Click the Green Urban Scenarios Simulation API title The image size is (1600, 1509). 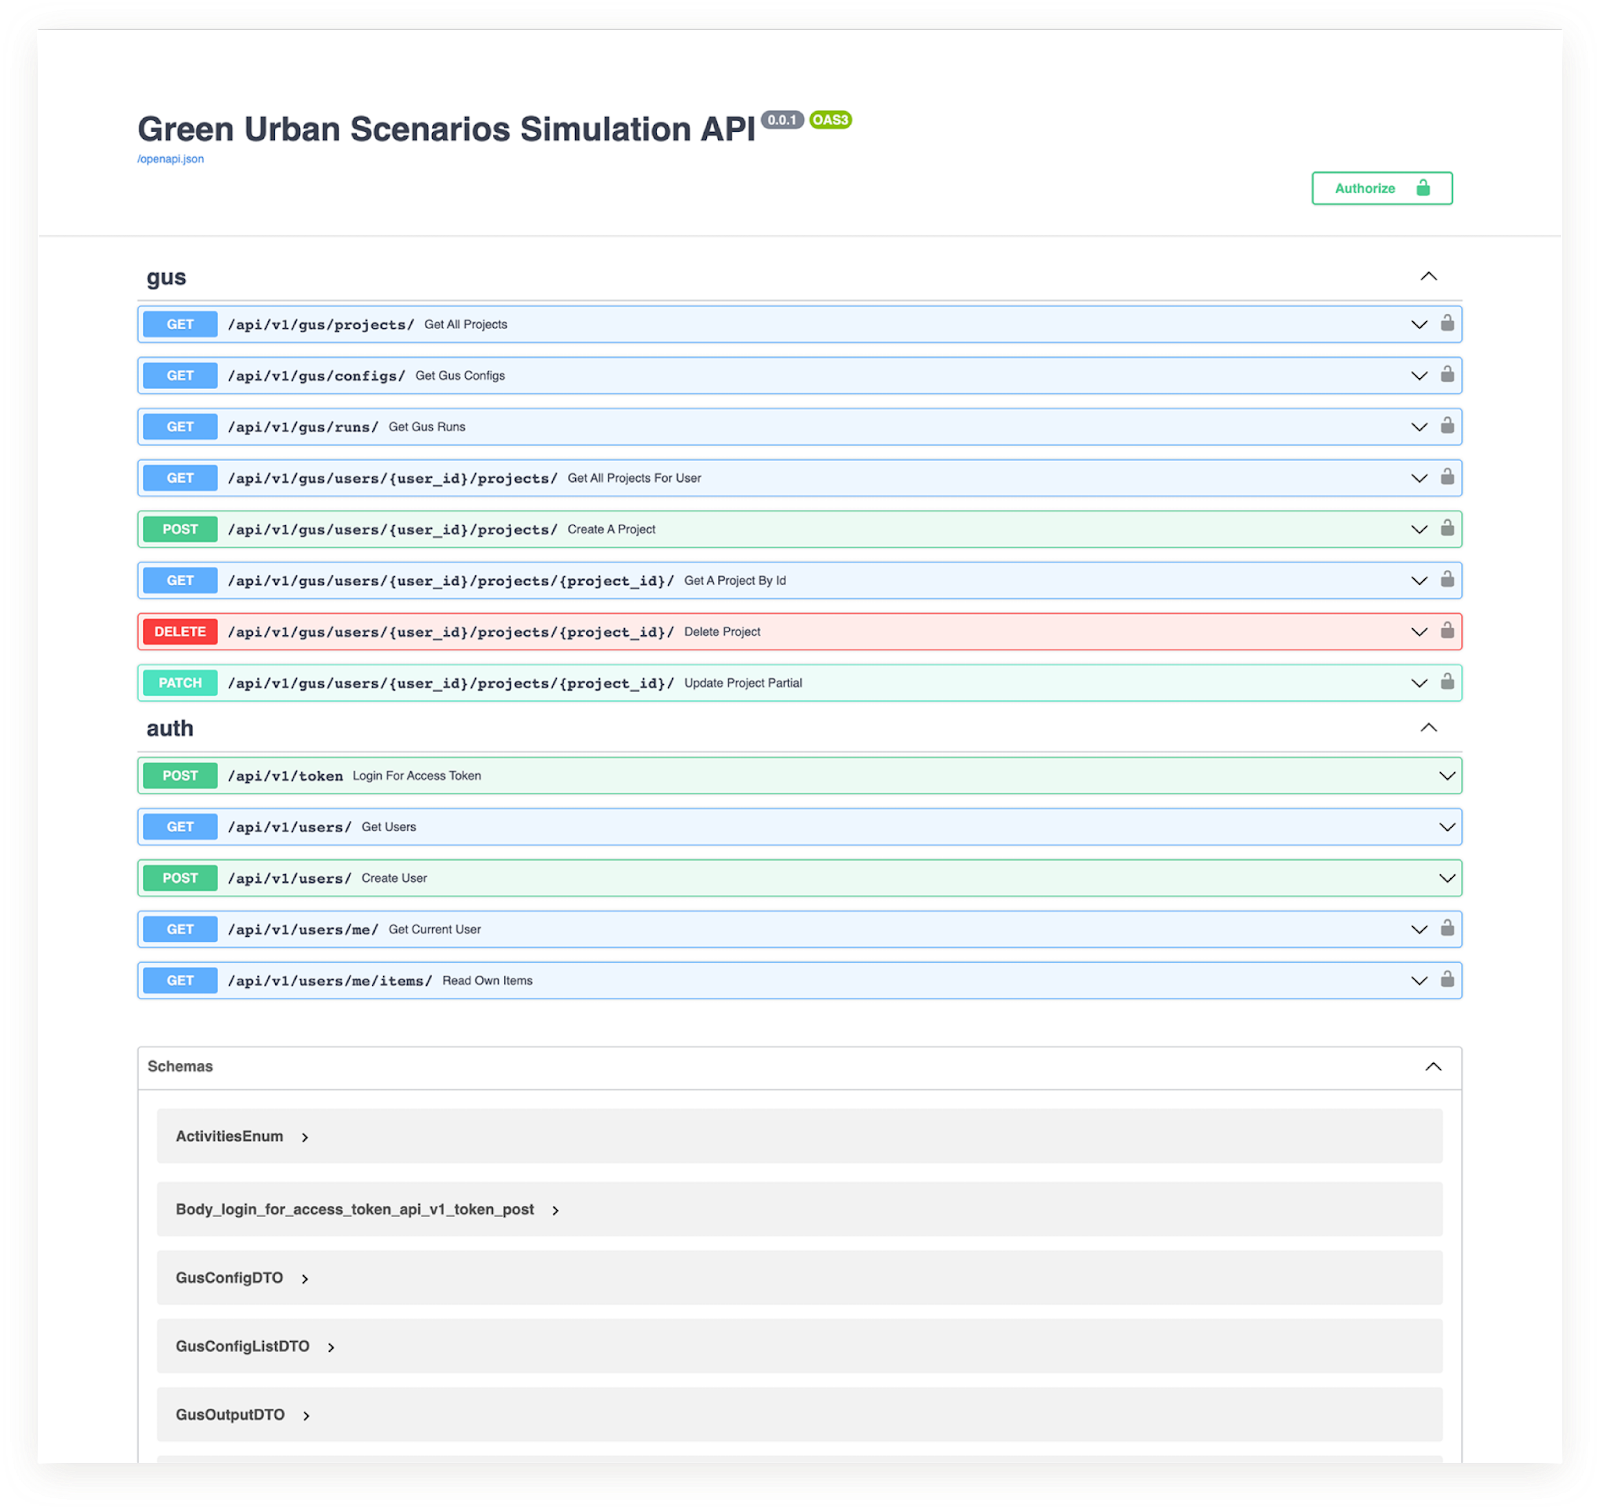click(446, 129)
